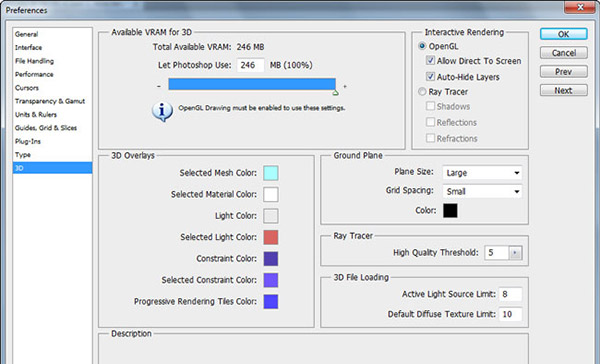Change Progressive Rendering Tiles Color swatch
This screenshot has width=600, height=364.
pyautogui.click(x=271, y=302)
